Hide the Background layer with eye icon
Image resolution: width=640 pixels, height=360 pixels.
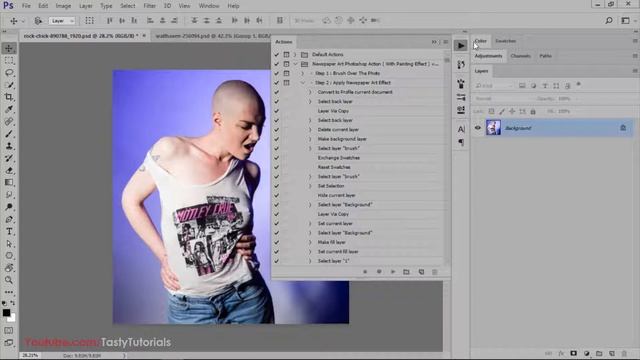478,128
